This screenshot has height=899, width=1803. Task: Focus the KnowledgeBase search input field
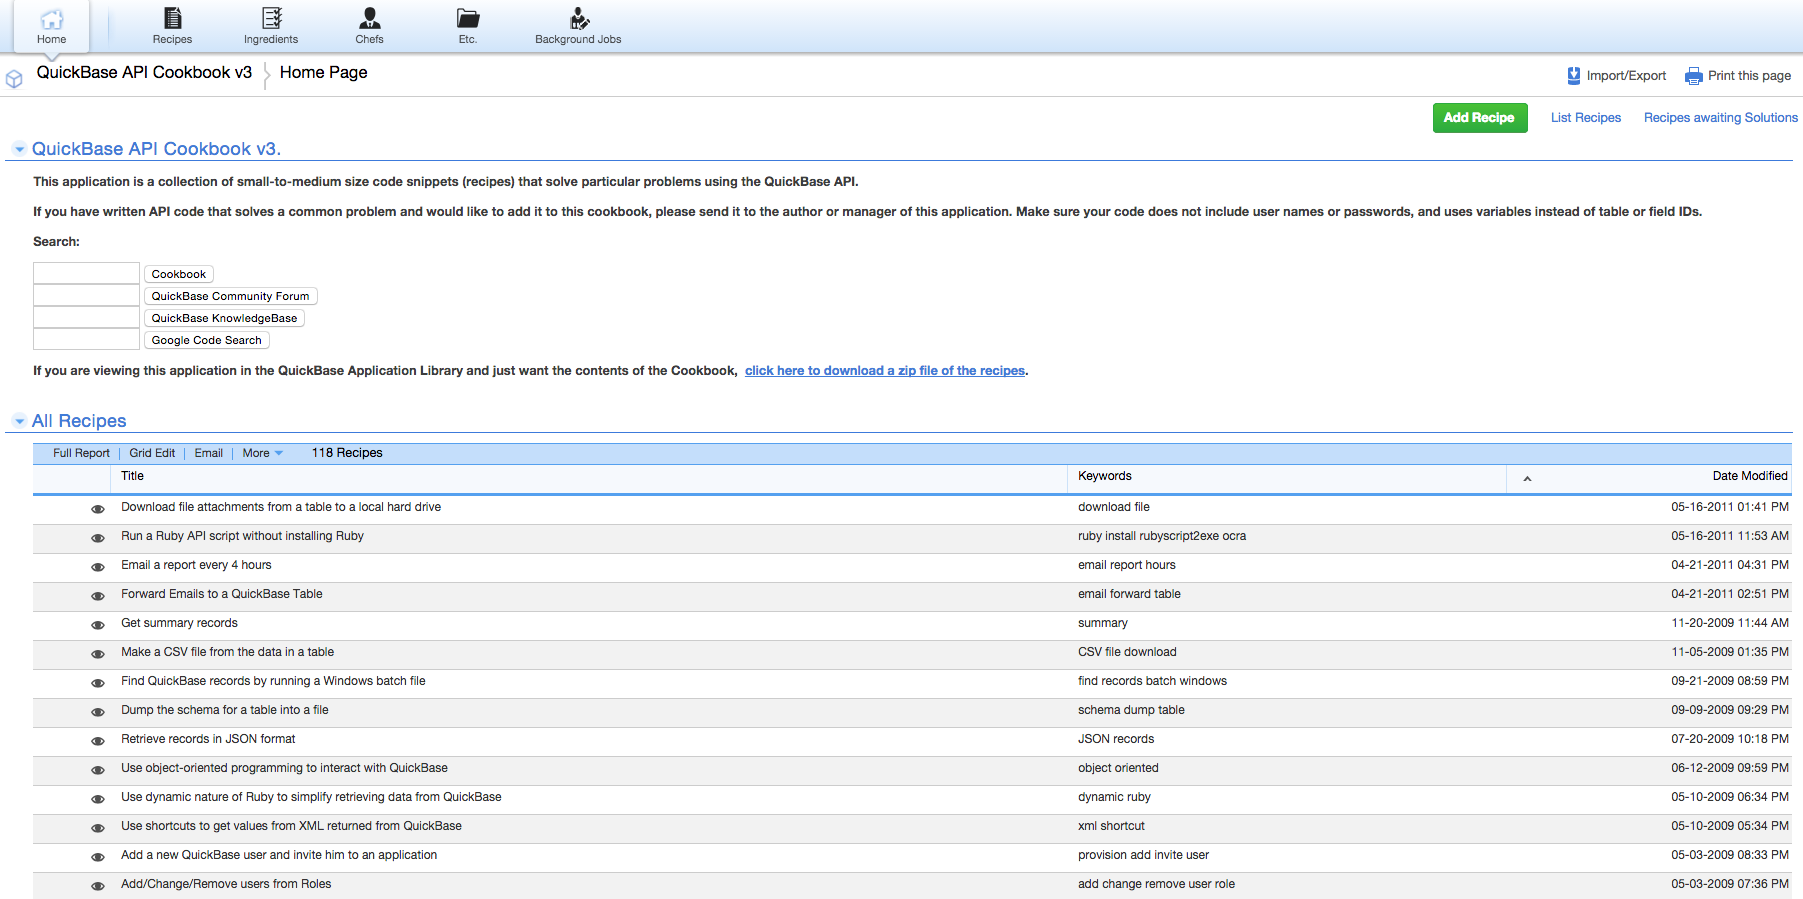point(86,317)
